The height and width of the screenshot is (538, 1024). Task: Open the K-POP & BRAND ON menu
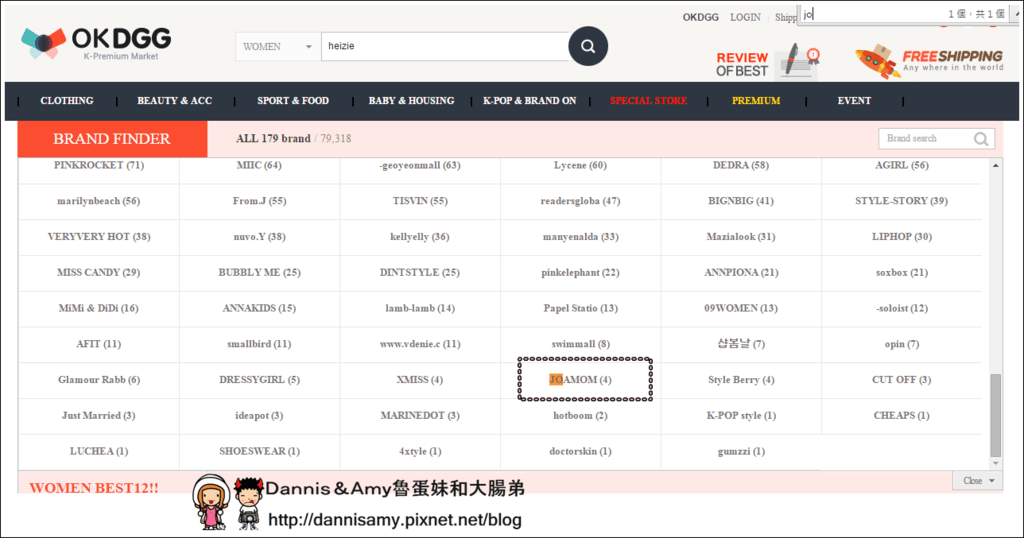[530, 101]
